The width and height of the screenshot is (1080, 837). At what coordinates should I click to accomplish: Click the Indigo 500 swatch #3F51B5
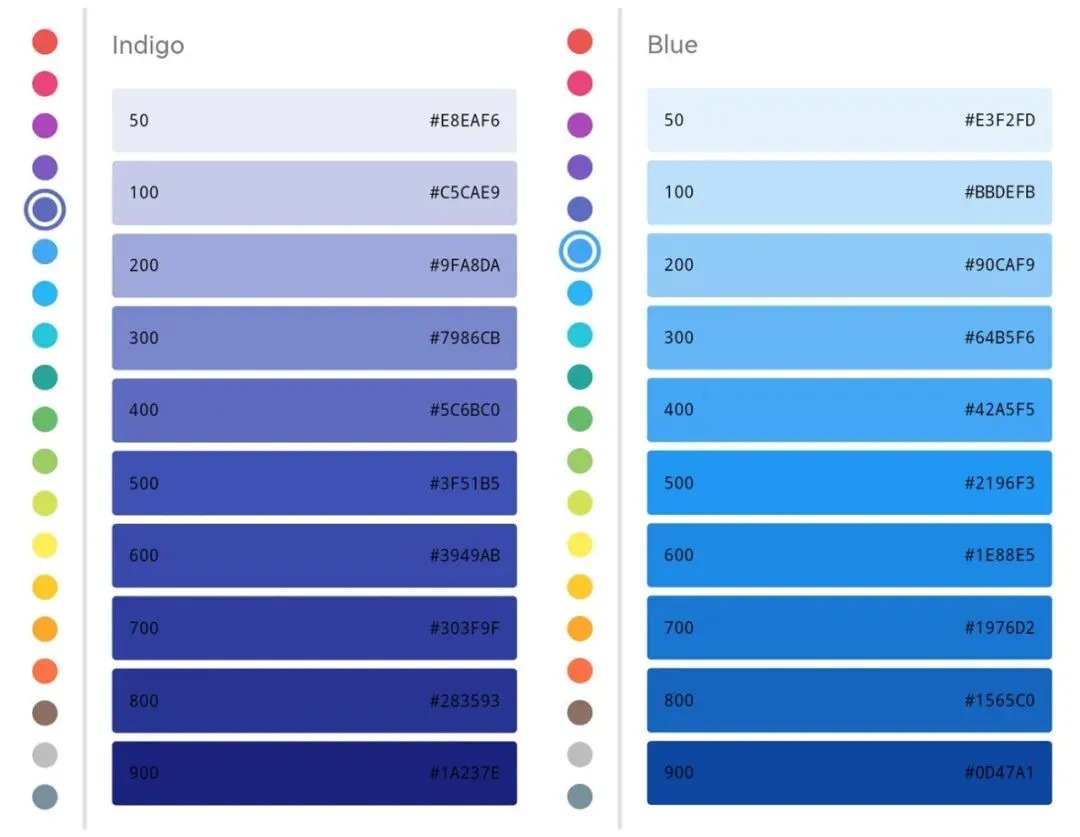point(314,483)
